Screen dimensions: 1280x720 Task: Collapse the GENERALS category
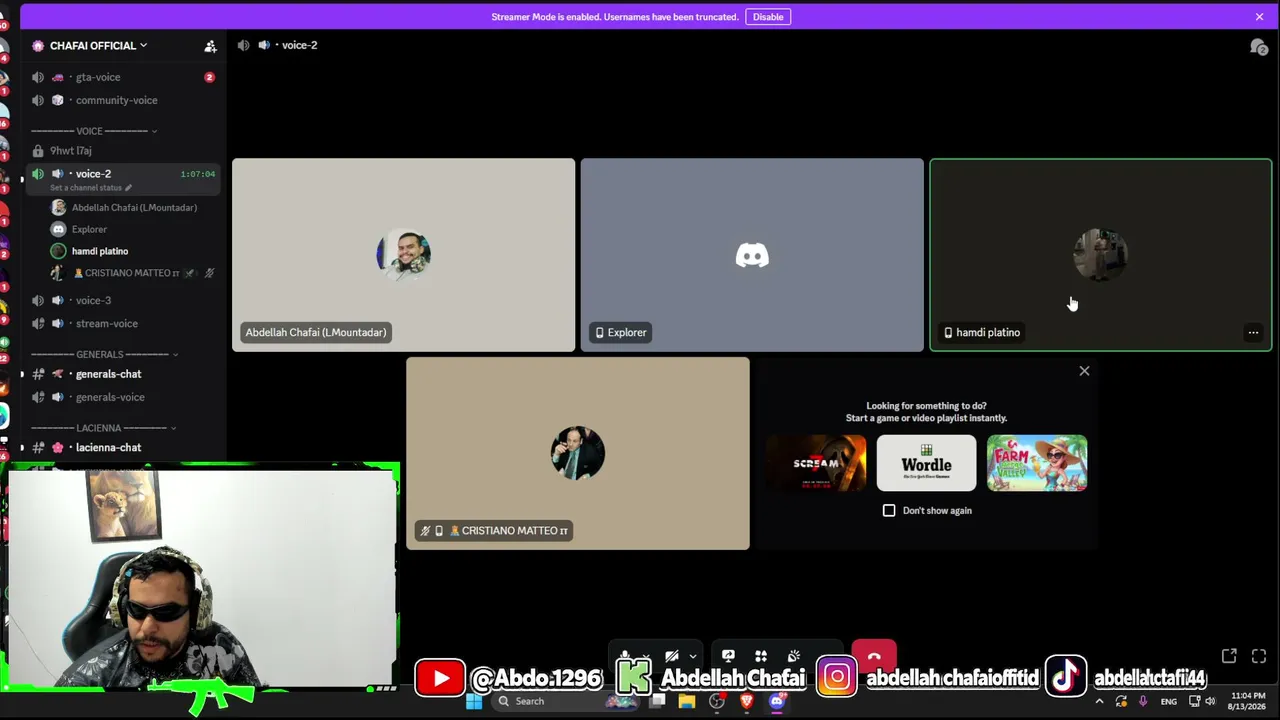104,354
